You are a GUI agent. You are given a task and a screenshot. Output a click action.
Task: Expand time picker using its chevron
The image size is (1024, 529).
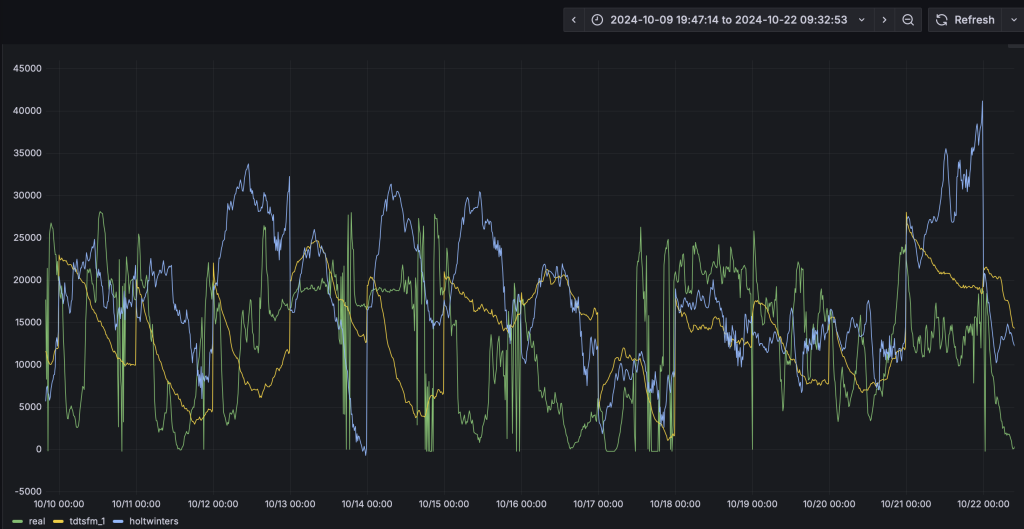[861, 20]
